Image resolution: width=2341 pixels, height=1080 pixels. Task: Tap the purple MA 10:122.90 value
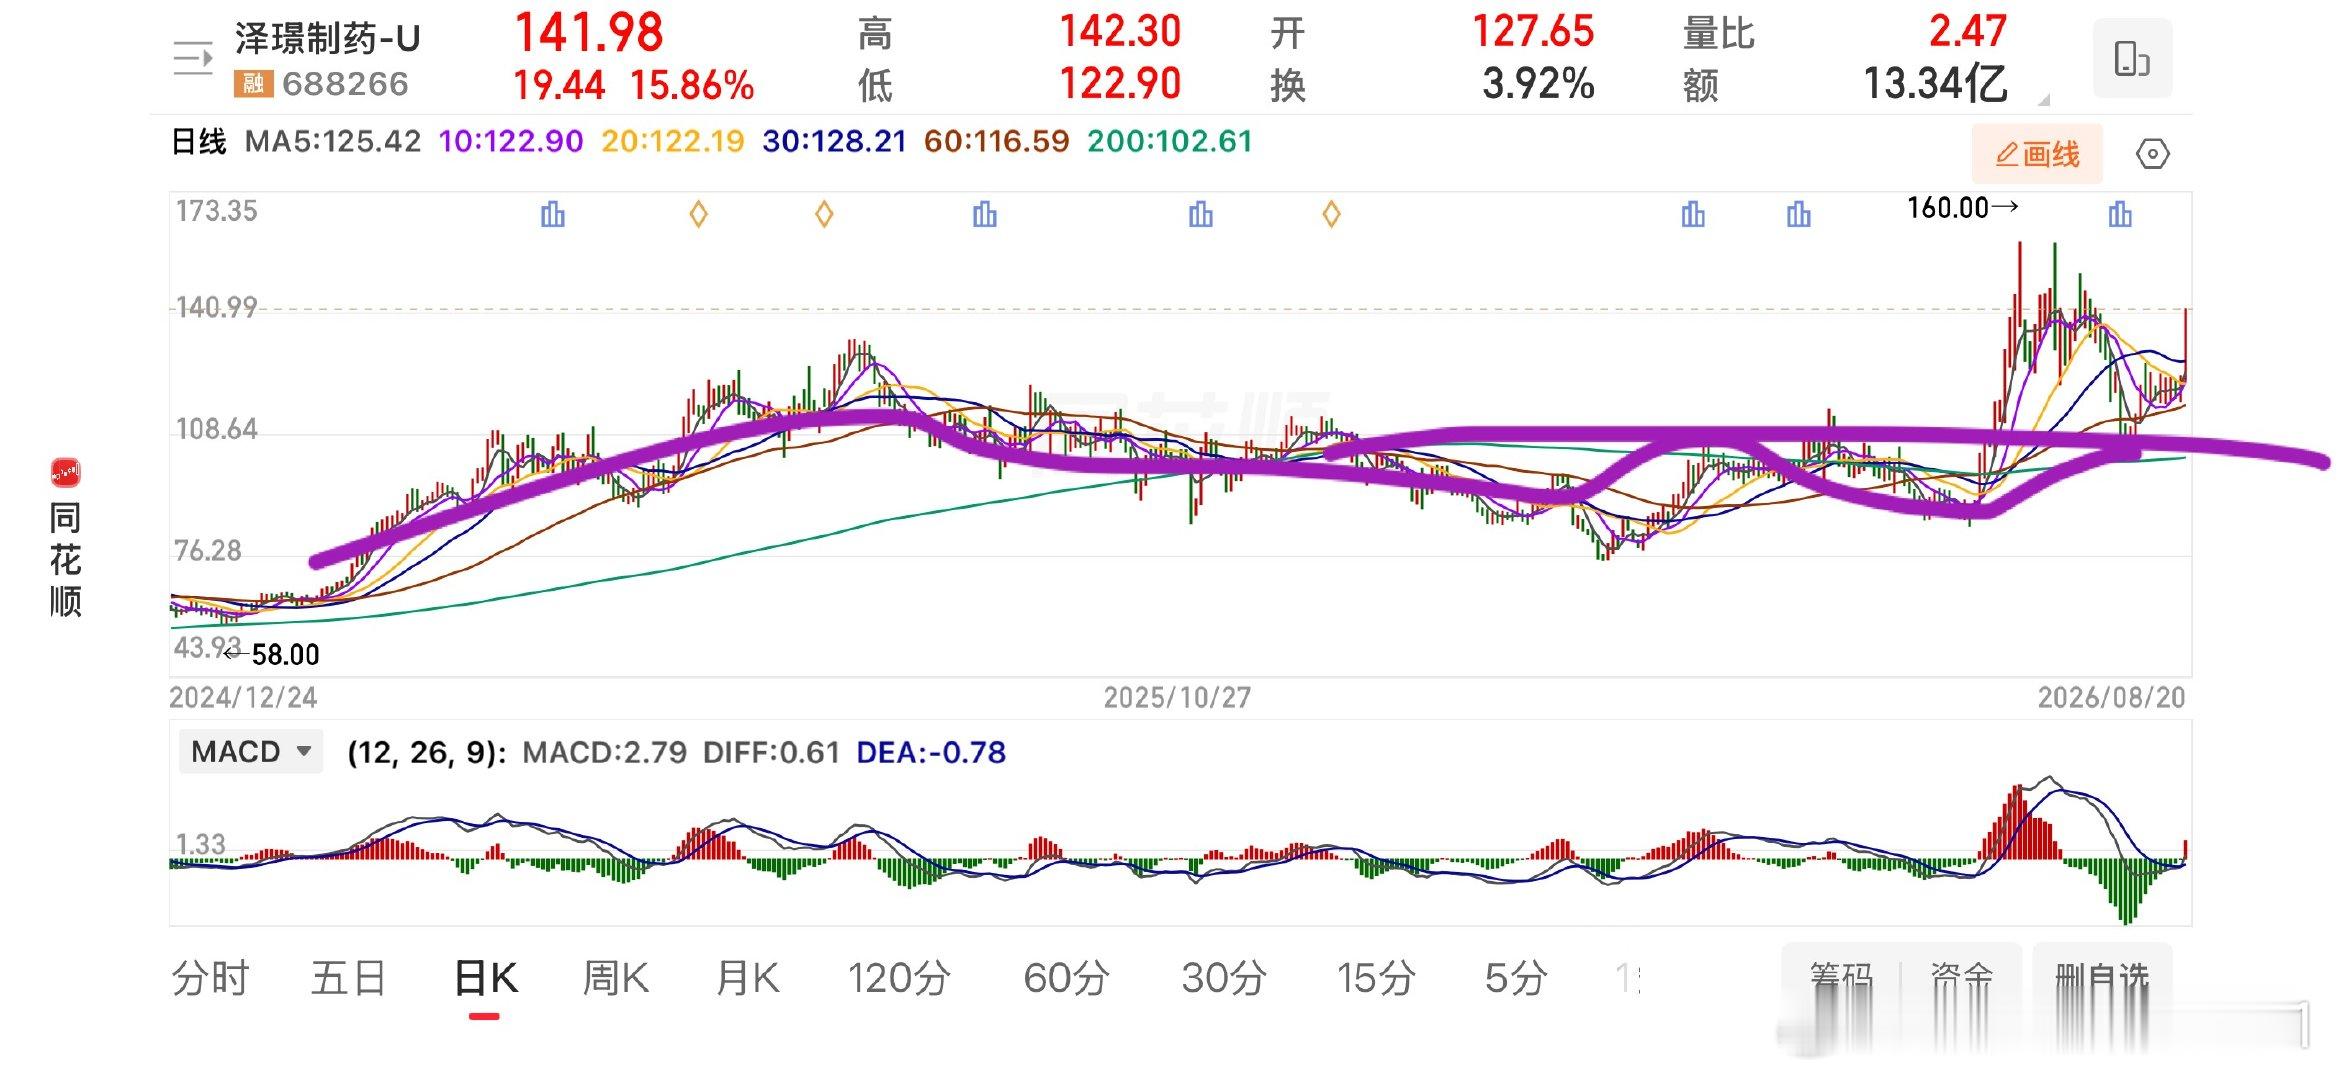(511, 142)
